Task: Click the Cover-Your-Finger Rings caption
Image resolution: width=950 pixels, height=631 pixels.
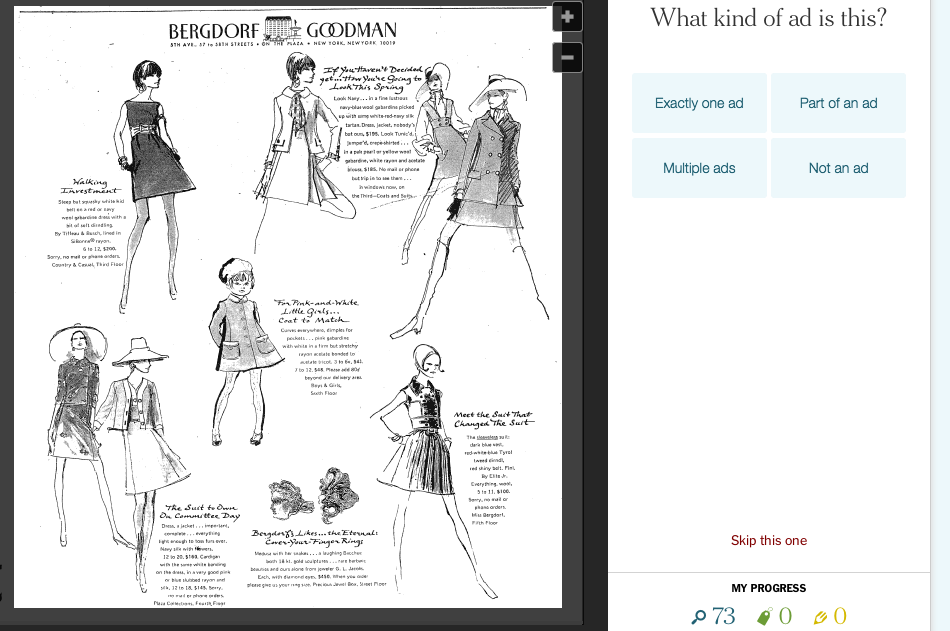Action: pyautogui.click(x=314, y=537)
